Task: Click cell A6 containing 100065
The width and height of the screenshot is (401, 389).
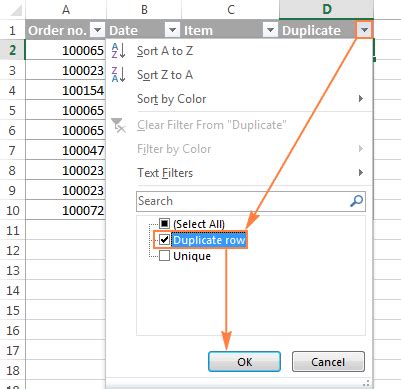Action: (66, 130)
